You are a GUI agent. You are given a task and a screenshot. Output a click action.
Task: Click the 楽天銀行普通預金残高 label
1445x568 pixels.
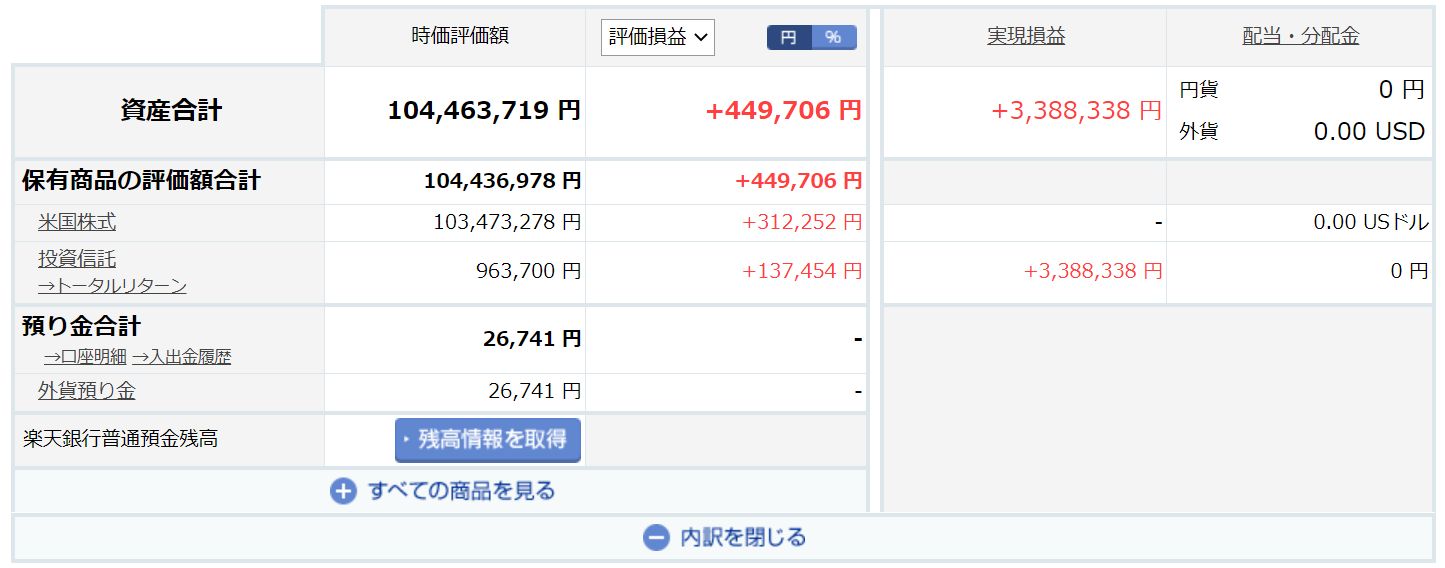[x=120, y=438]
